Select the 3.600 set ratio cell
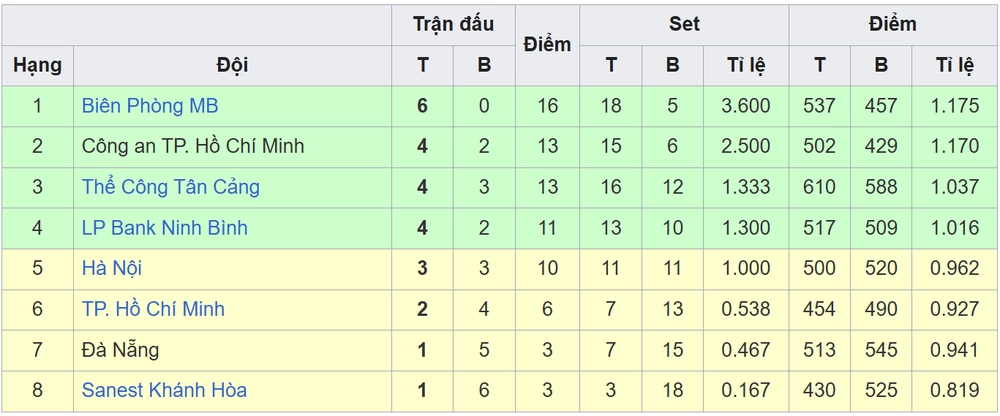 pos(745,105)
